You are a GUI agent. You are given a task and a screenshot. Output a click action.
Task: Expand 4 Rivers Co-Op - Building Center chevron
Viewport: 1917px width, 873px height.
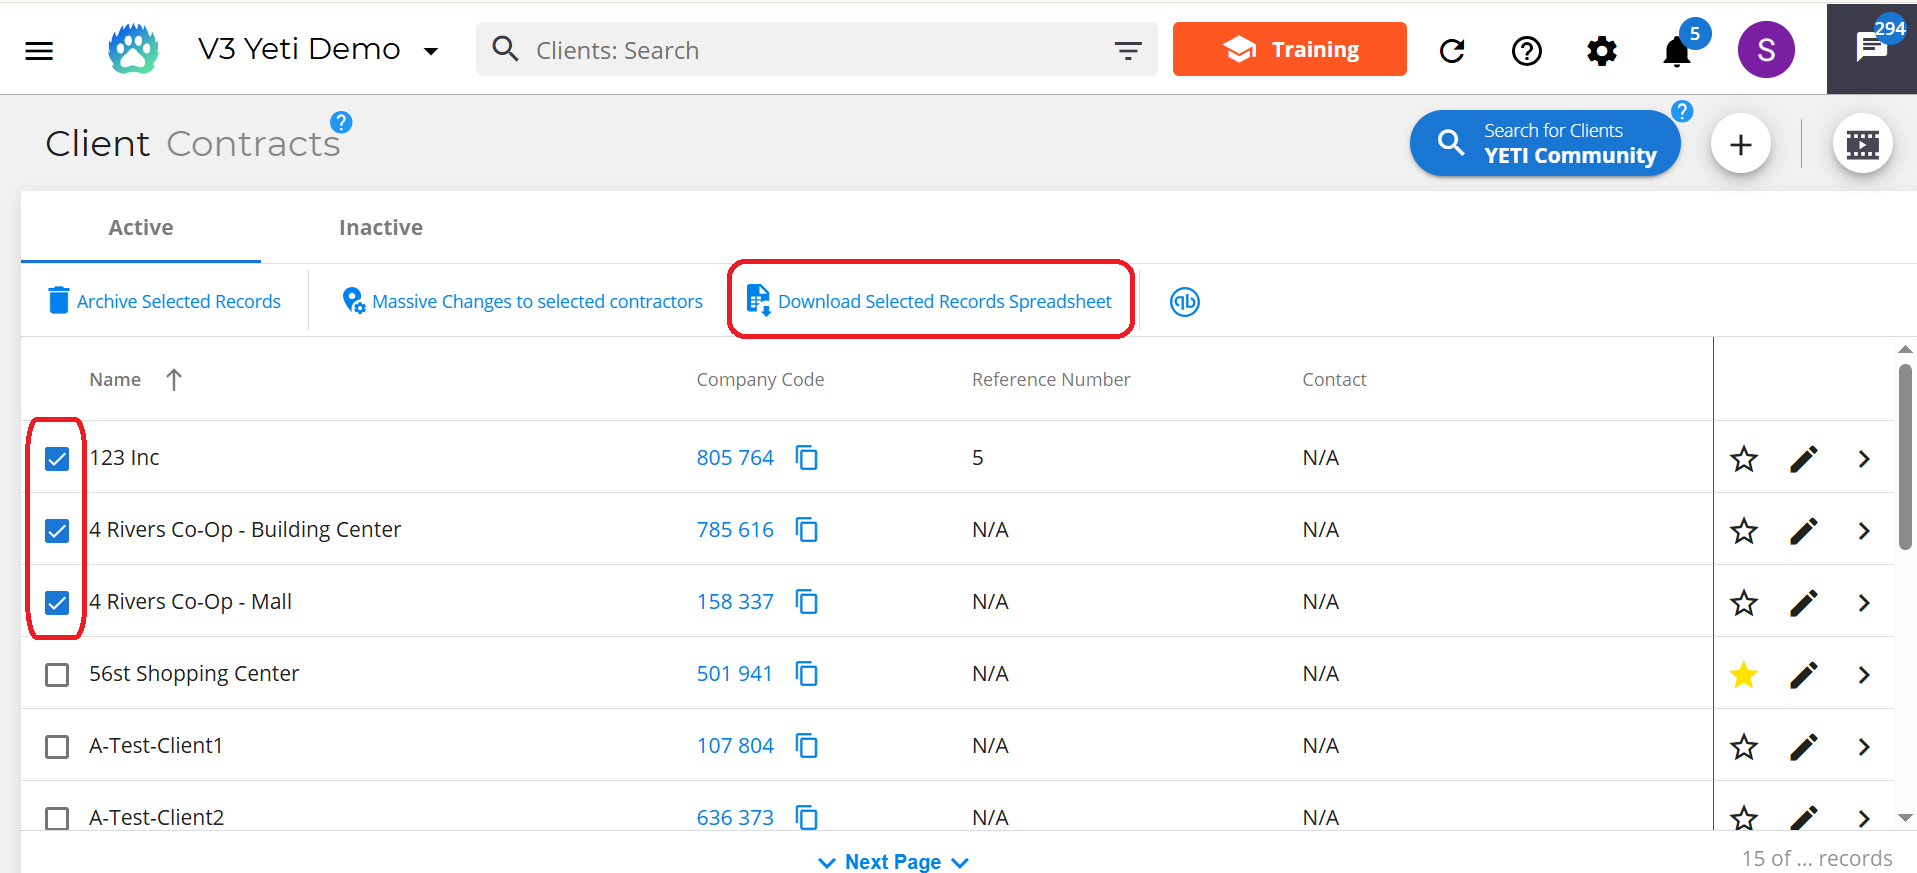[1864, 530]
